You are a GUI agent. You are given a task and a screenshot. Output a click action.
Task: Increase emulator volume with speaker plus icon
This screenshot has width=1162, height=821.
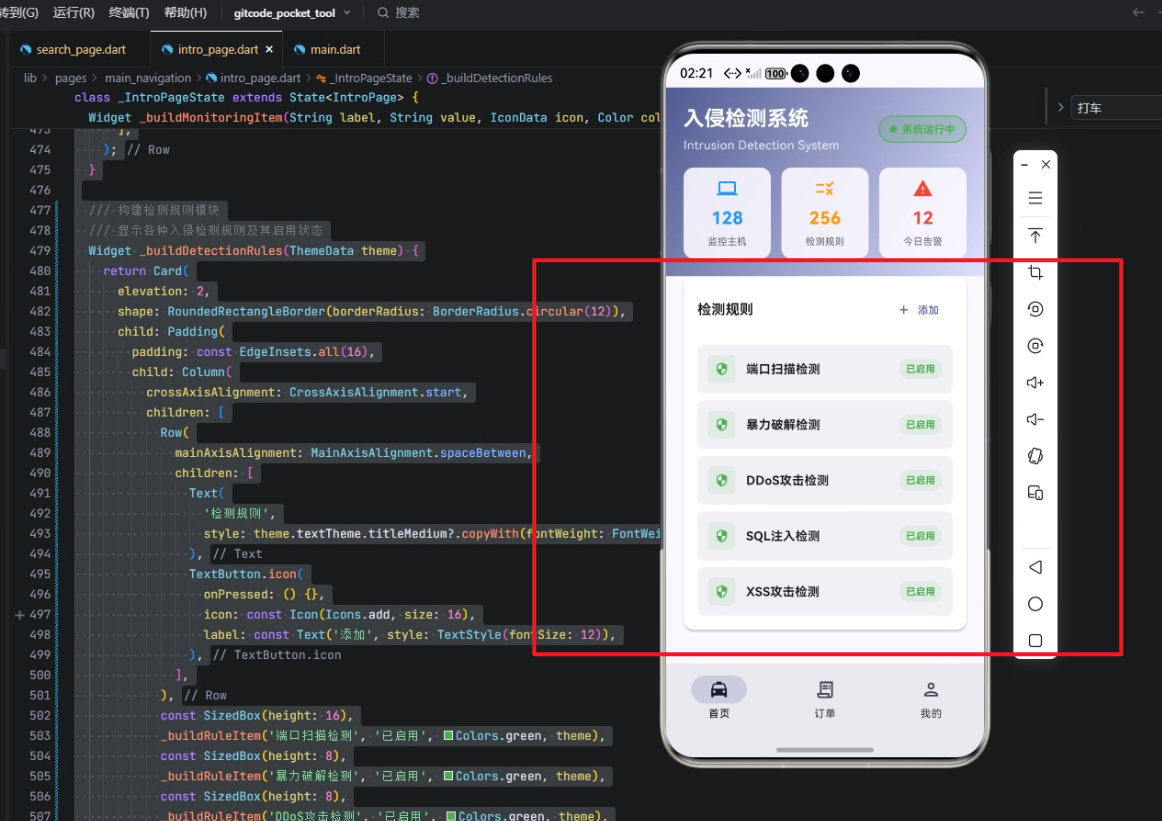coord(1035,382)
